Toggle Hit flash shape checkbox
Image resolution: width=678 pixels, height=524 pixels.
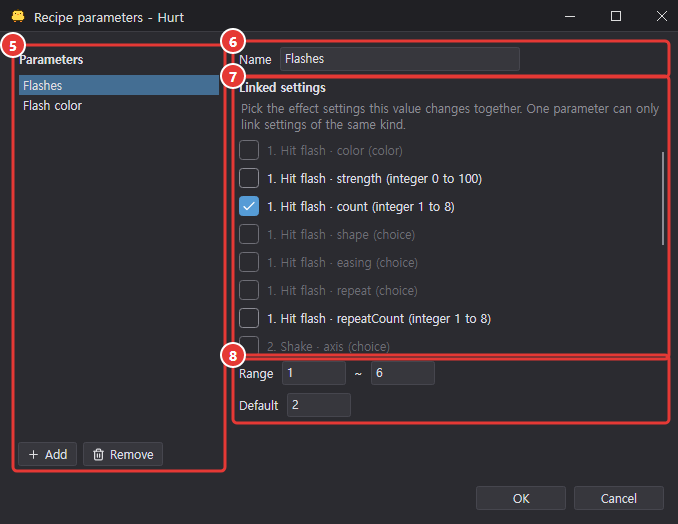(x=249, y=234)
